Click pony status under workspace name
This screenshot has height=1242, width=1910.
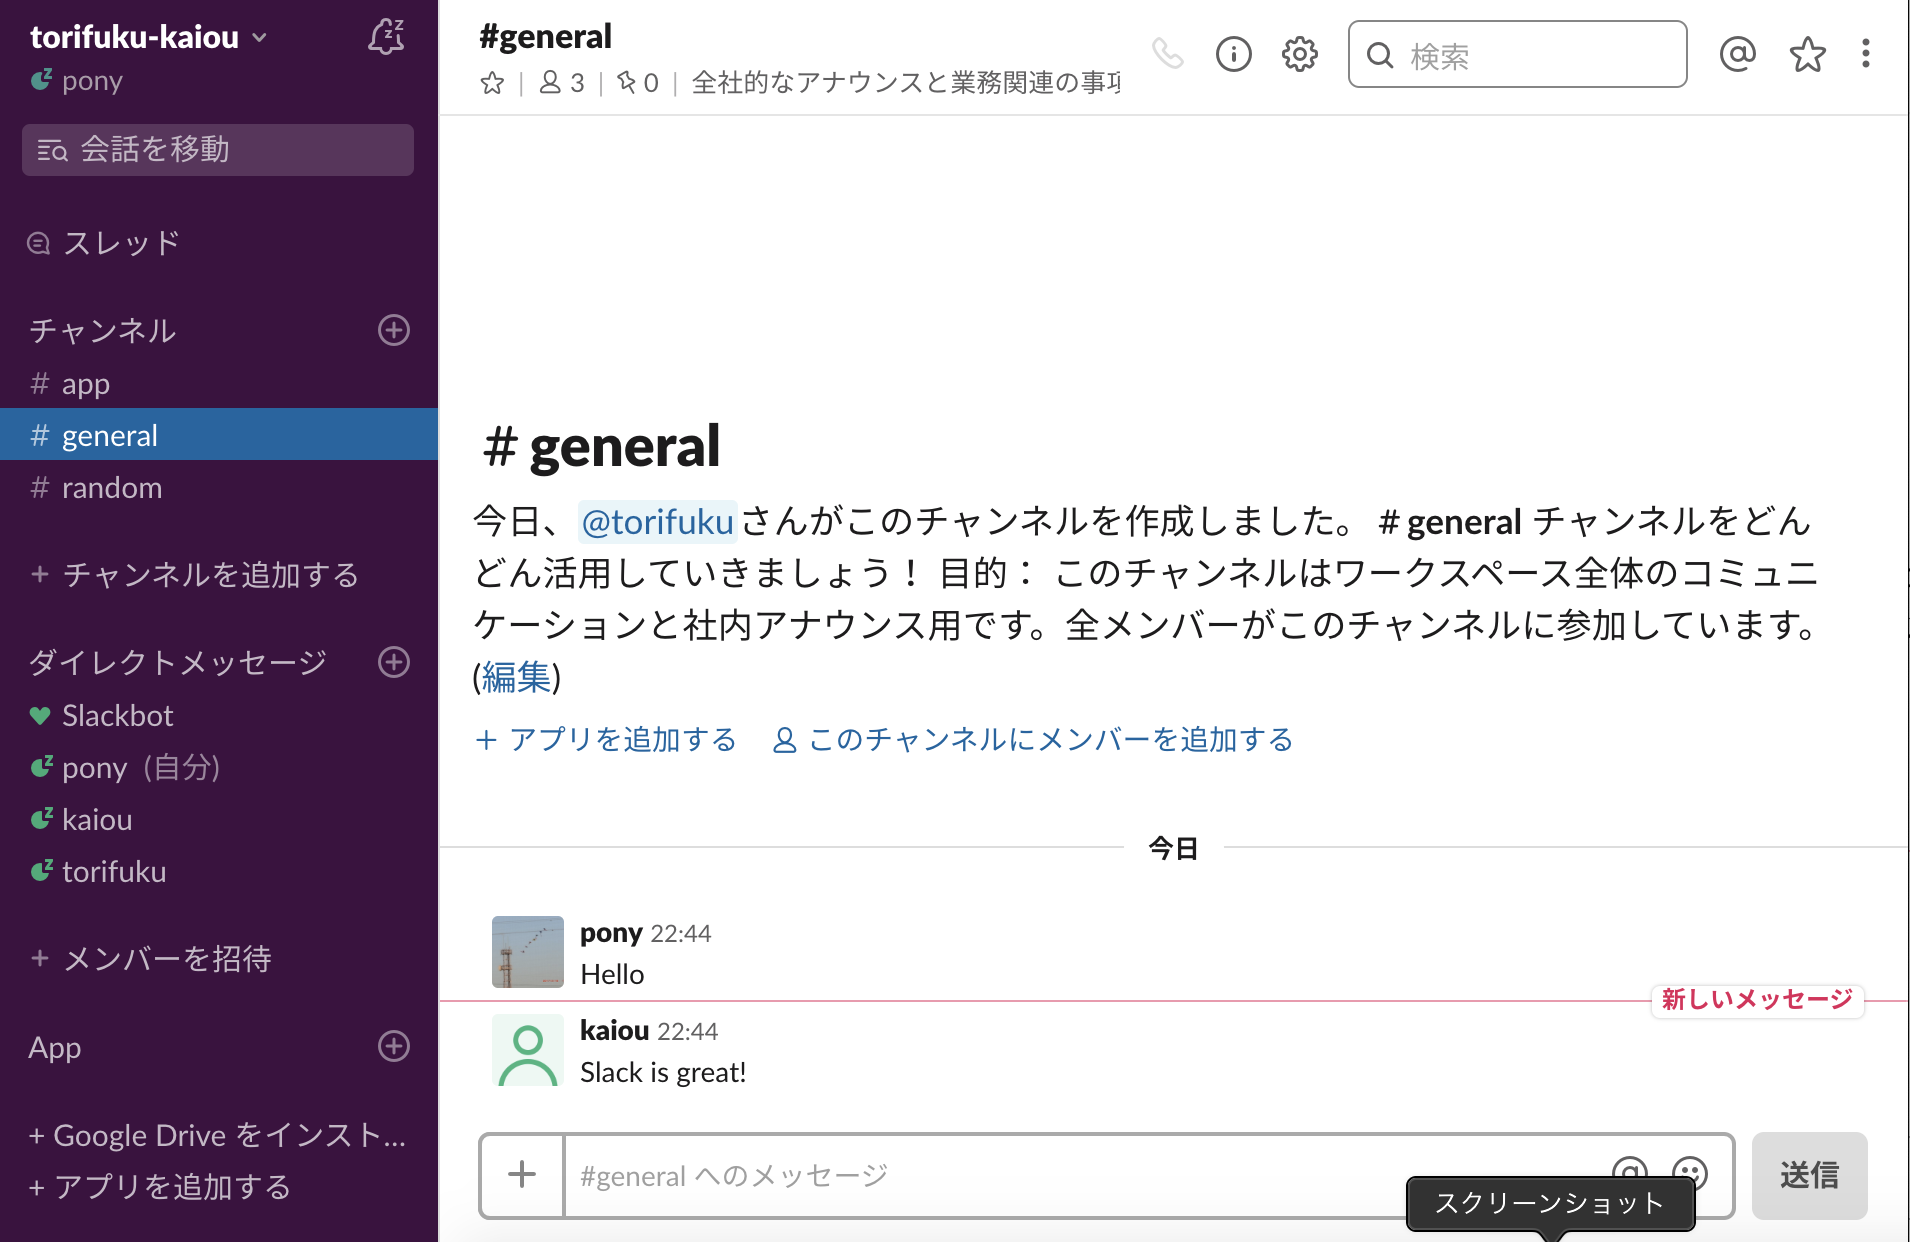77,81
